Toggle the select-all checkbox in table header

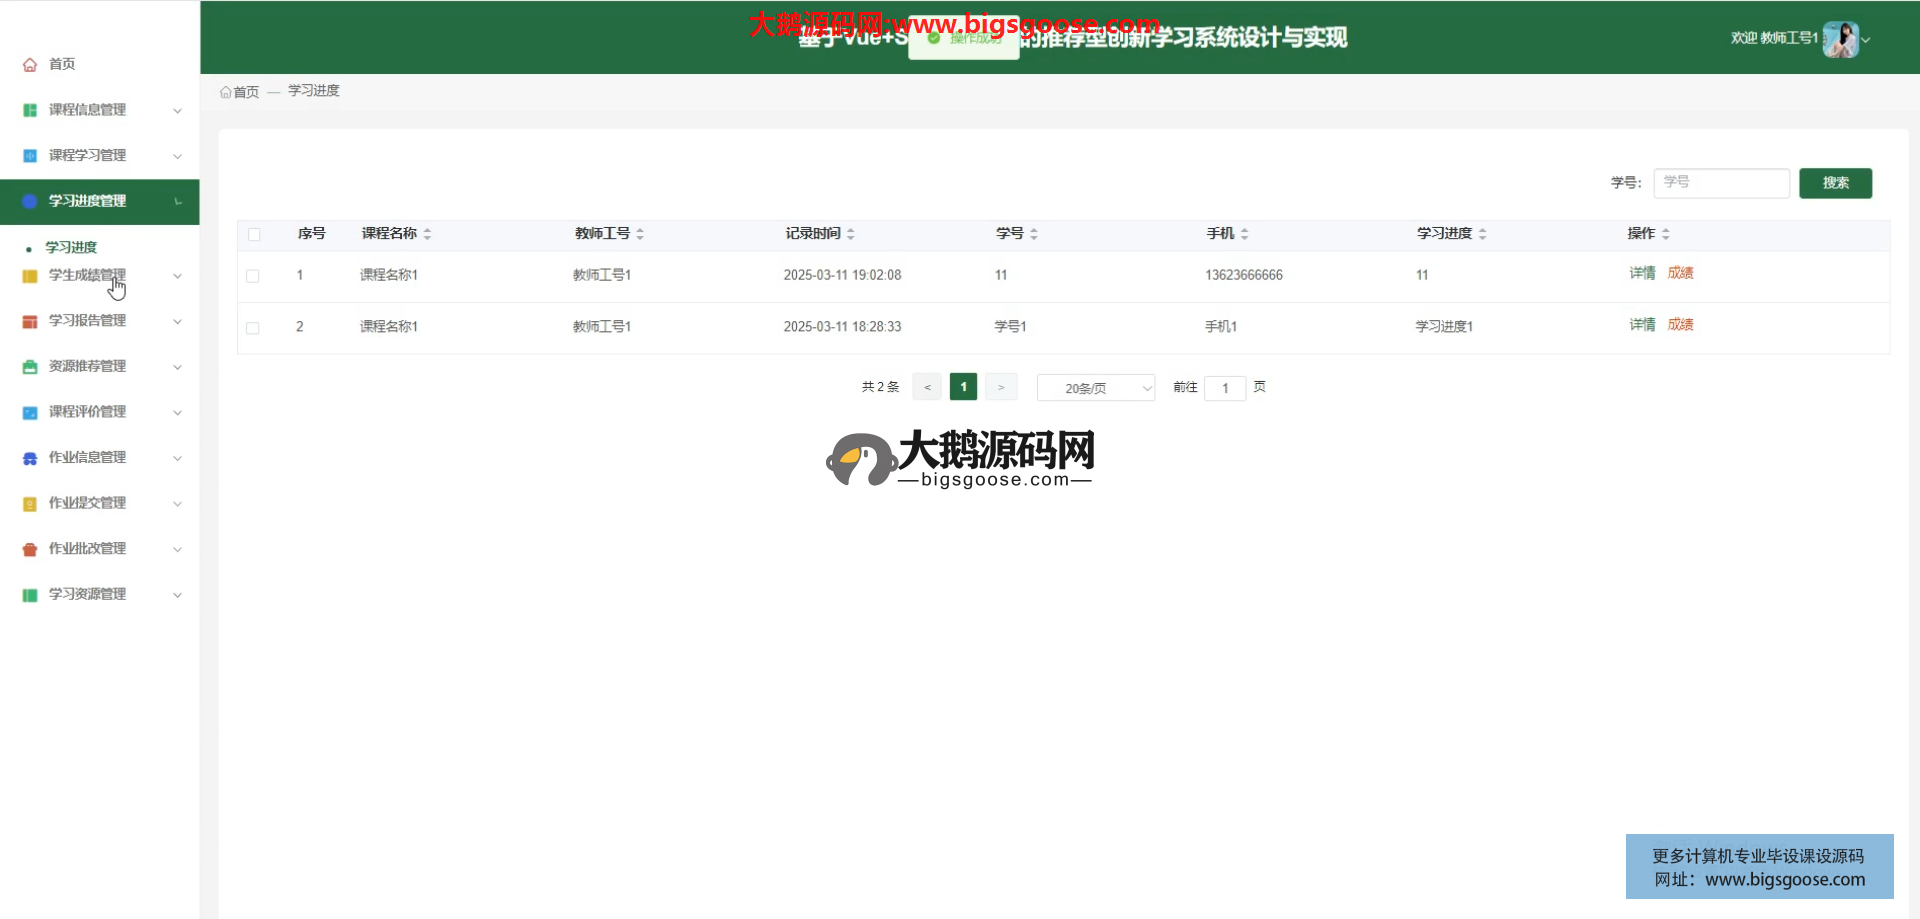254,234
